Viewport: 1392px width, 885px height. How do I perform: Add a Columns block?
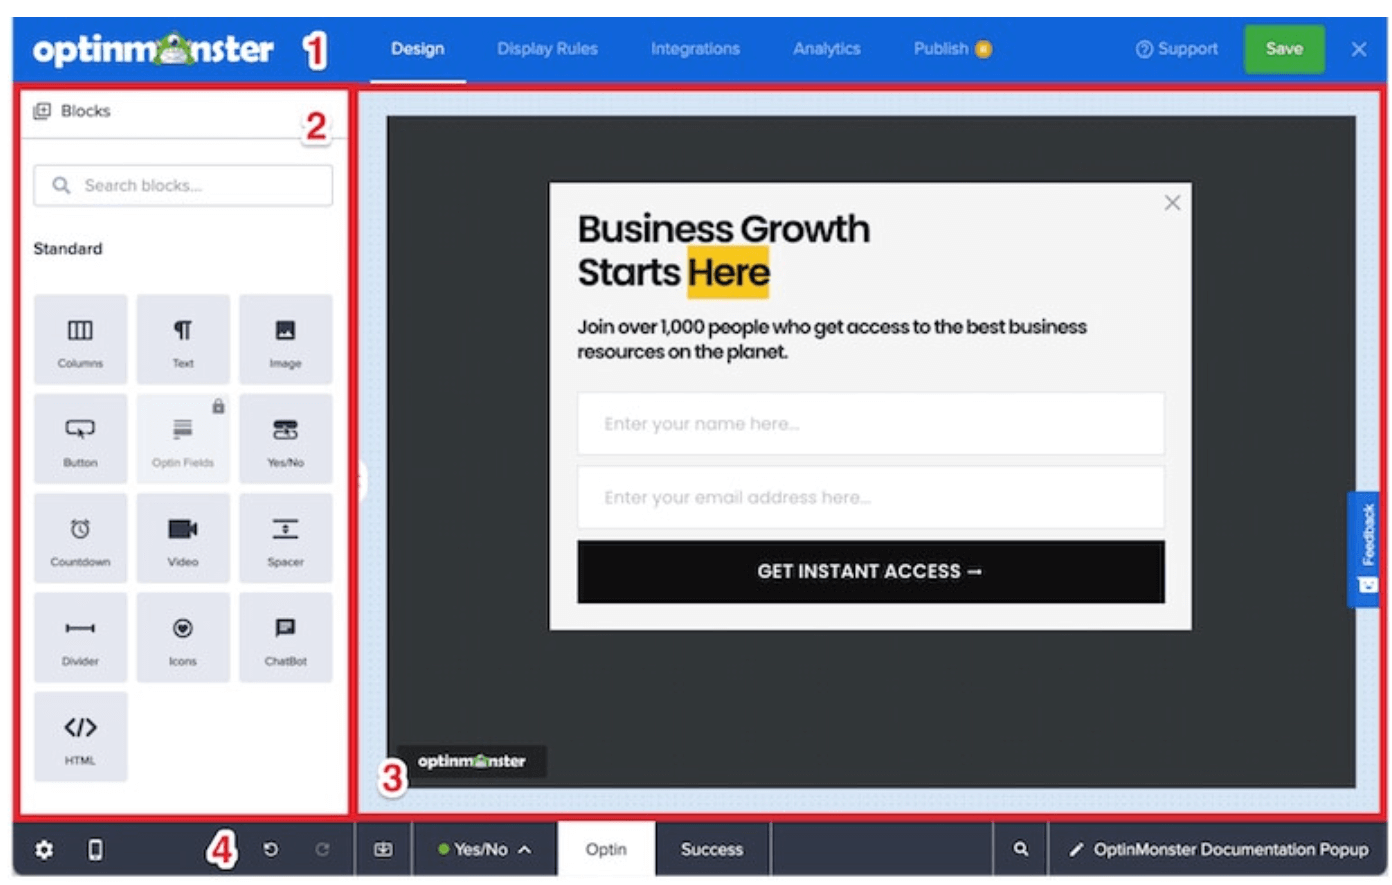(x=80, y=340)
